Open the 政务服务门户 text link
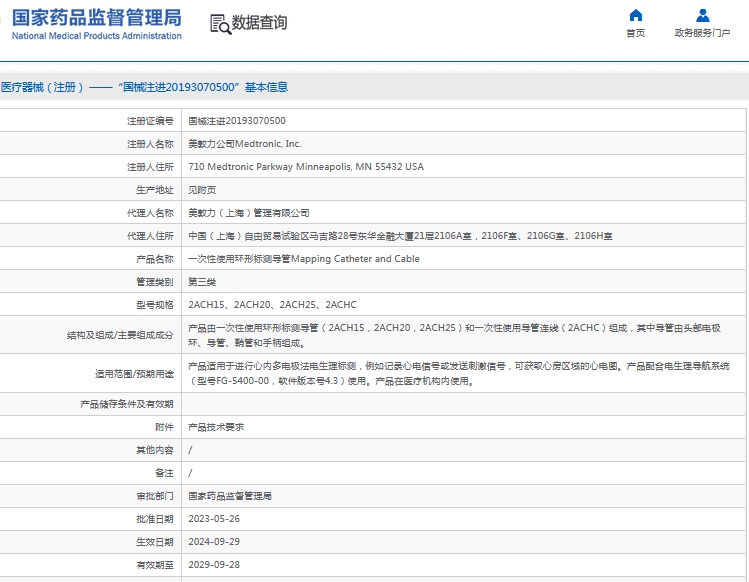The width and height of the screenshot is (749, 582). pos(702,33)
